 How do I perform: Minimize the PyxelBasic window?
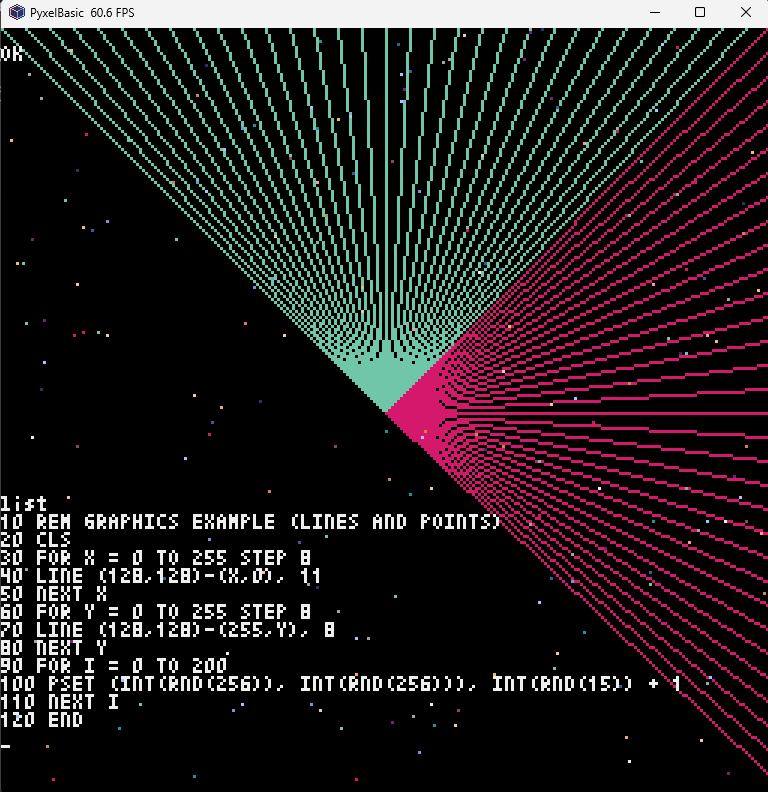click(655, 12)
